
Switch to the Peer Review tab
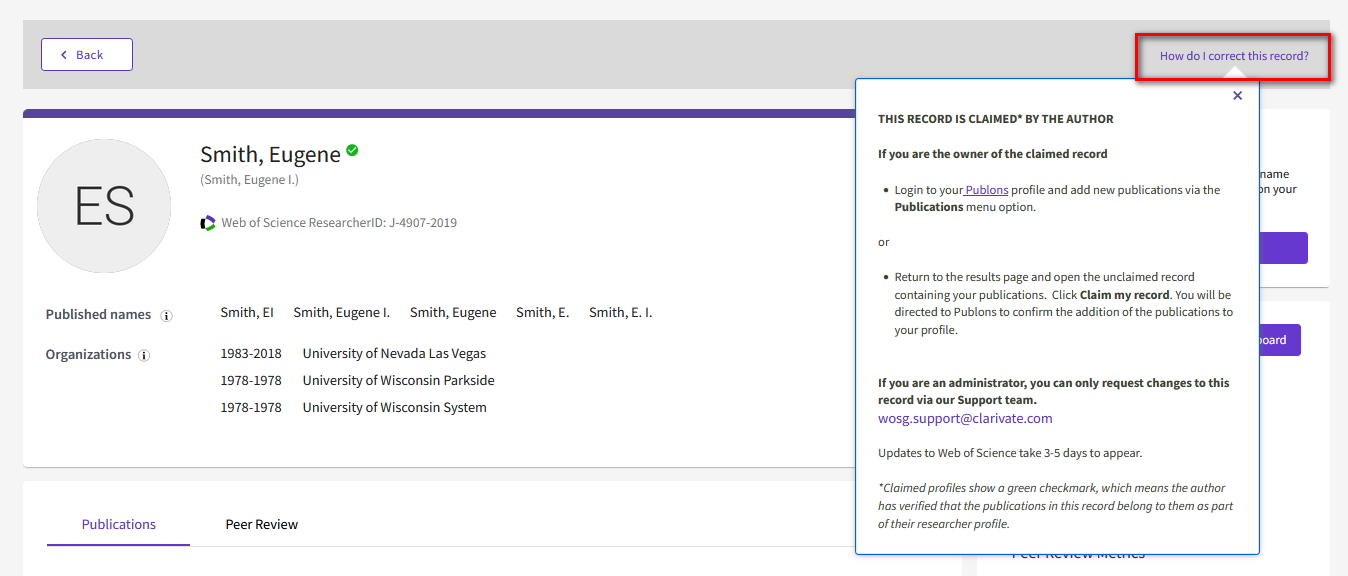click(x=261, y=523)
